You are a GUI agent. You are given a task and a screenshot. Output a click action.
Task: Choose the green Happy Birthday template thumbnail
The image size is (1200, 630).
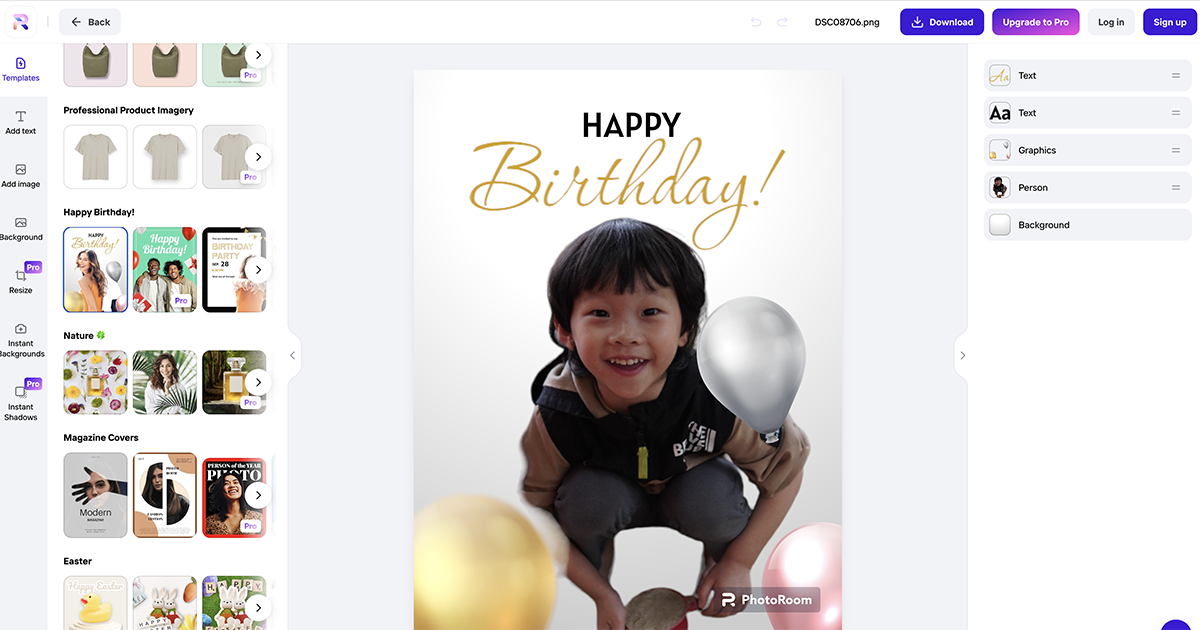(165, 270)
